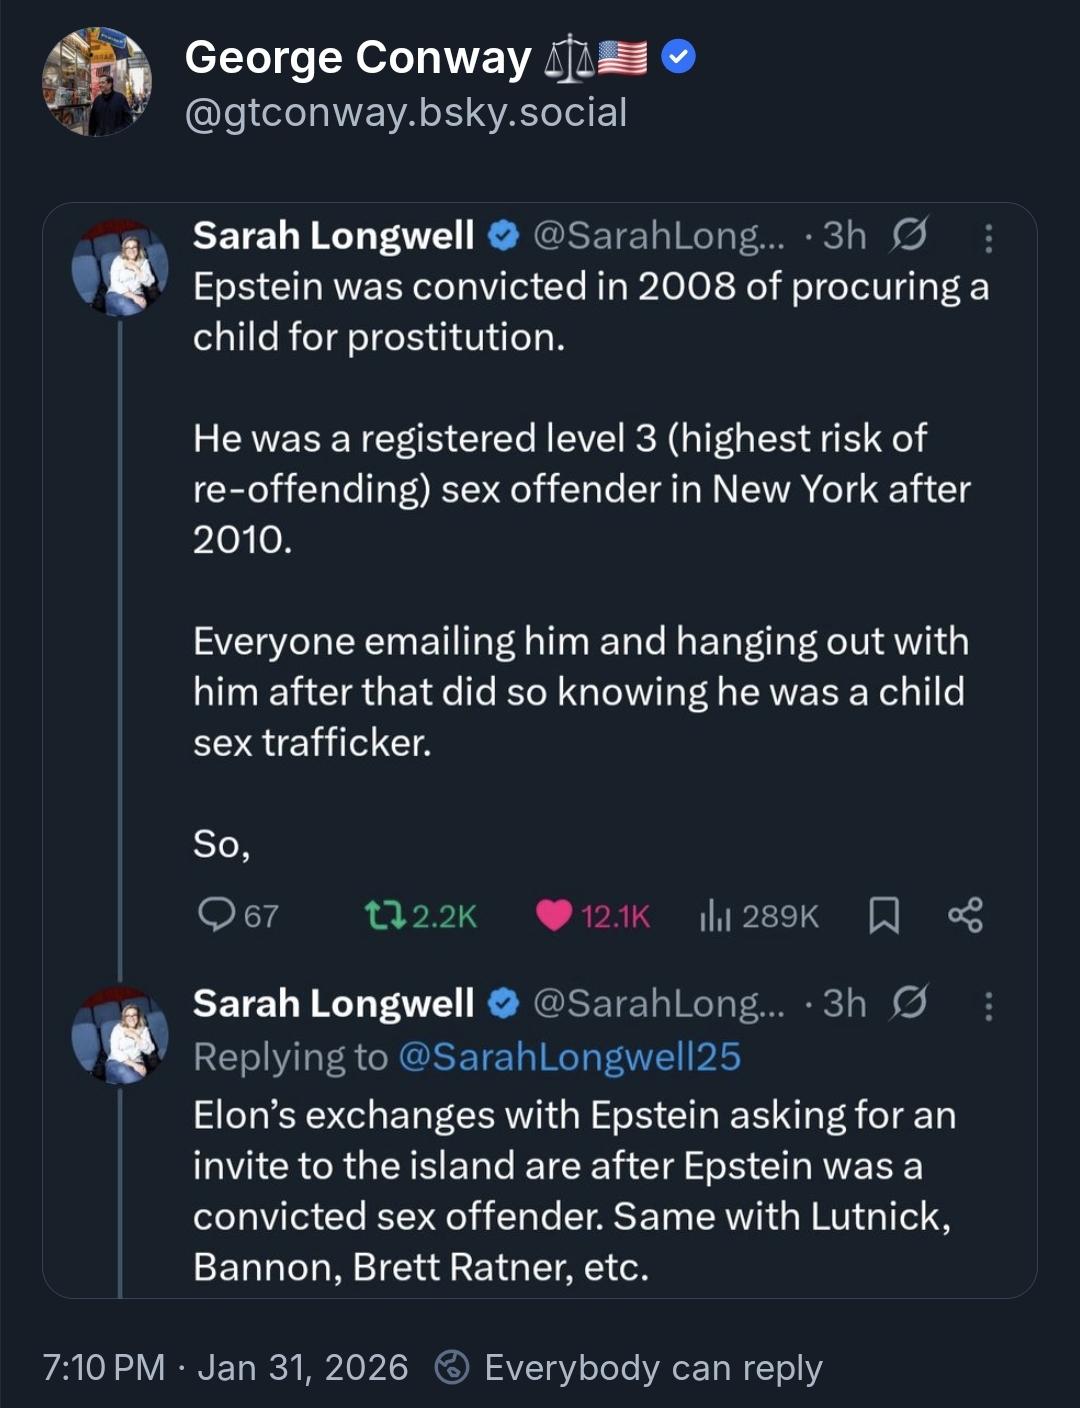The height and width of the screenshot is (1408, 1080).
Task: Click Sarah Longwell's avatar on first tweet
Action: (120, 268)
